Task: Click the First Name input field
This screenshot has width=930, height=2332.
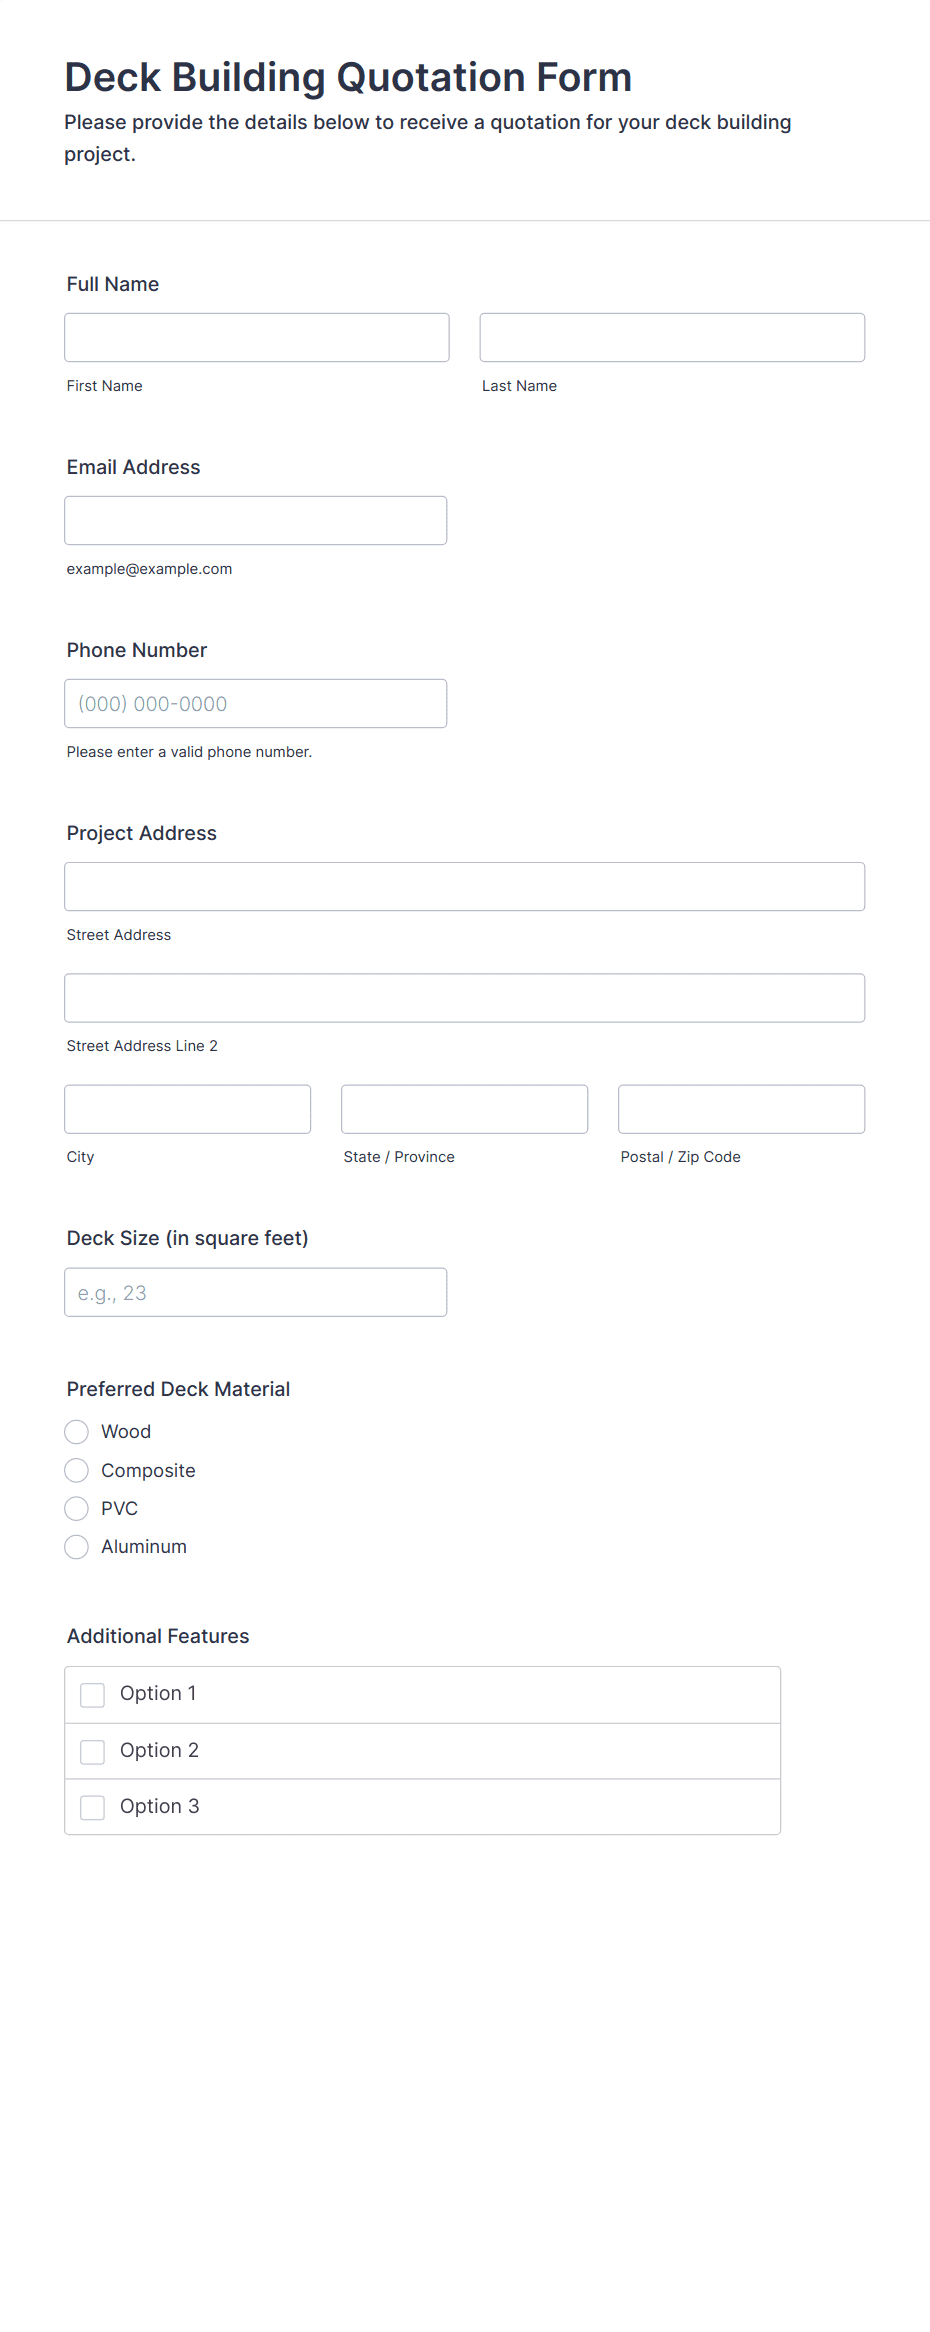Action: 257,337
